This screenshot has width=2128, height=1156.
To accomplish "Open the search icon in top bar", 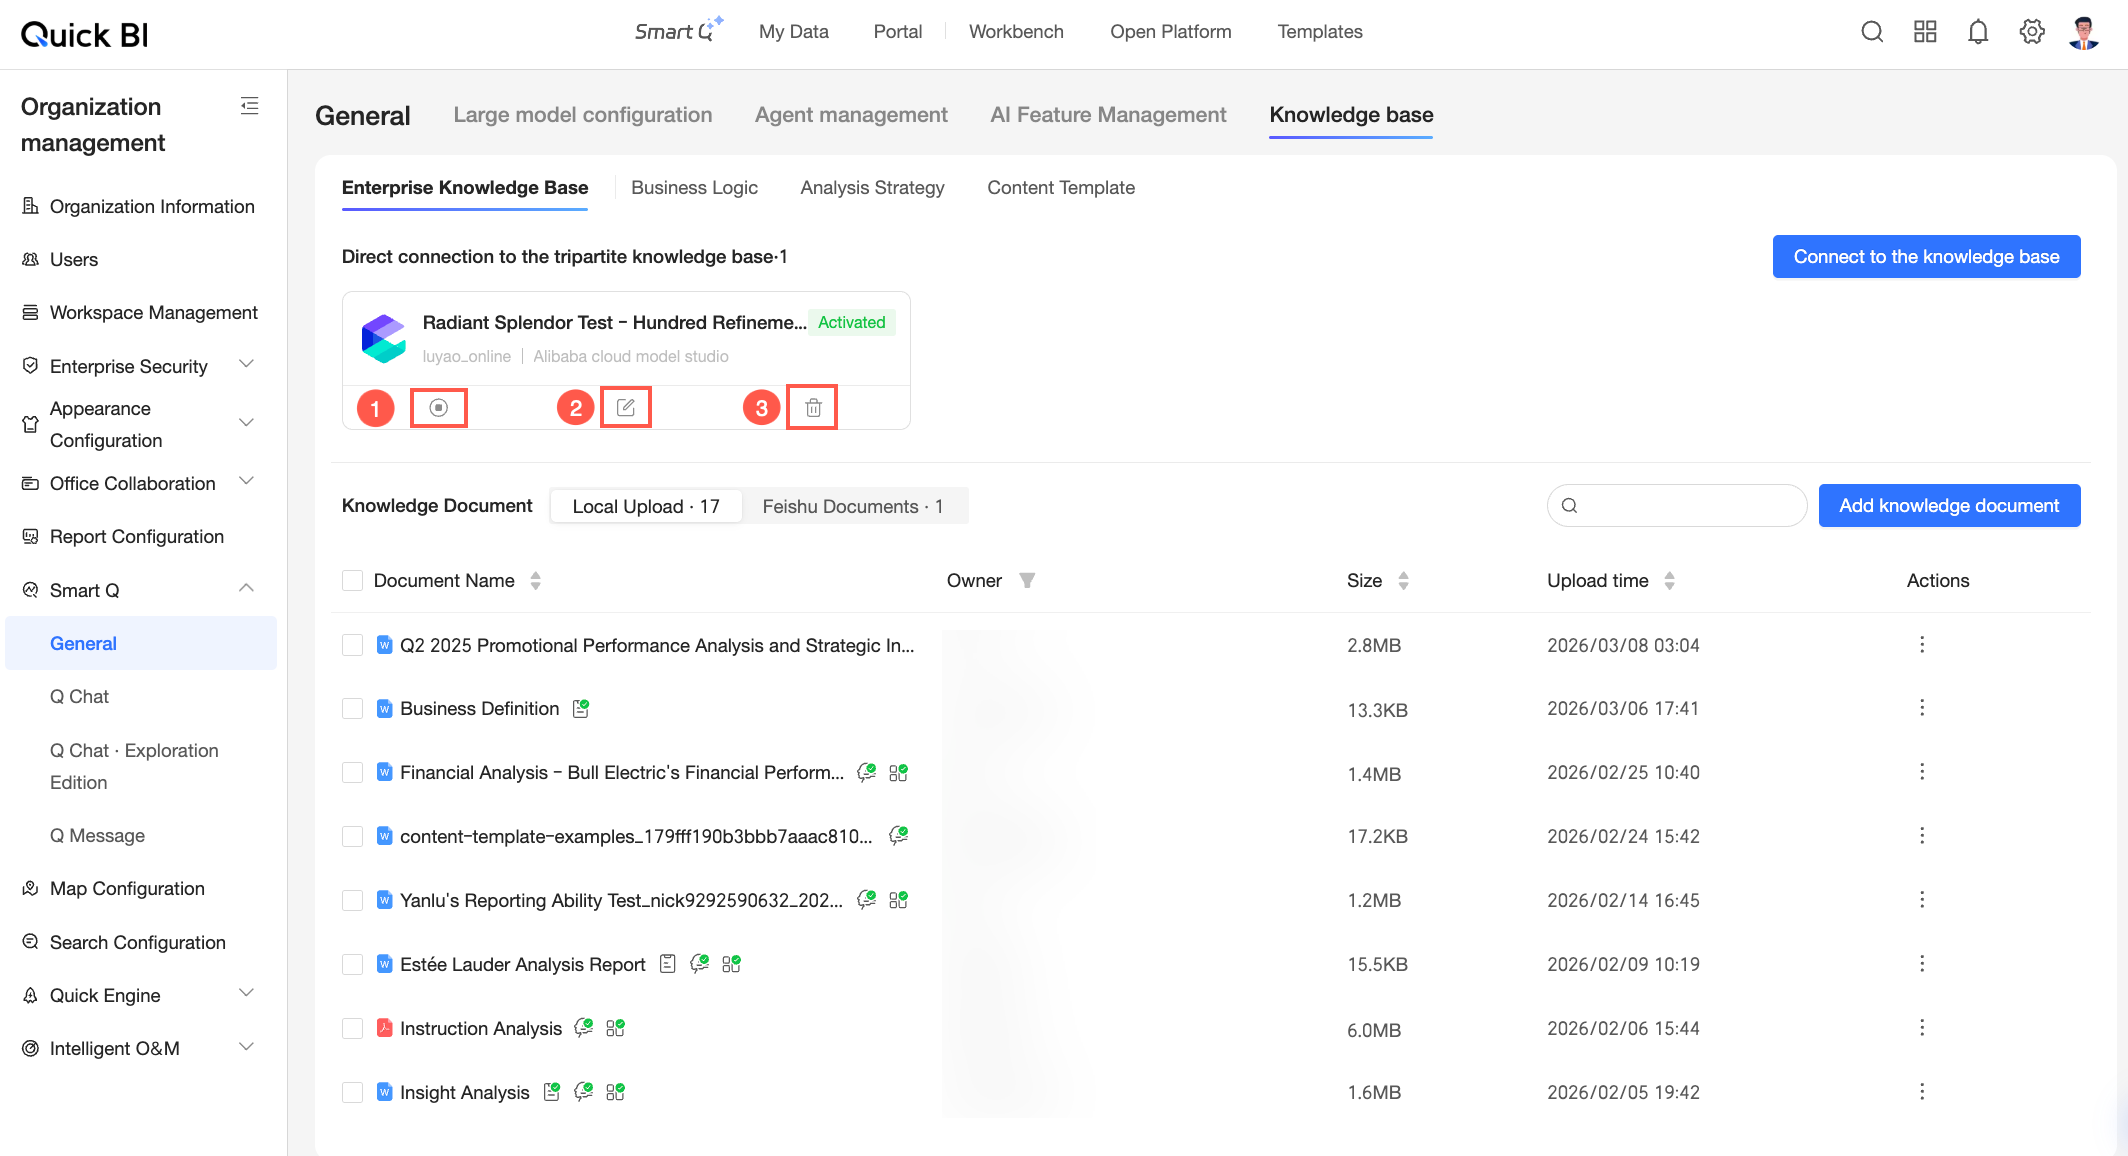I will [x=1872, y=32].
